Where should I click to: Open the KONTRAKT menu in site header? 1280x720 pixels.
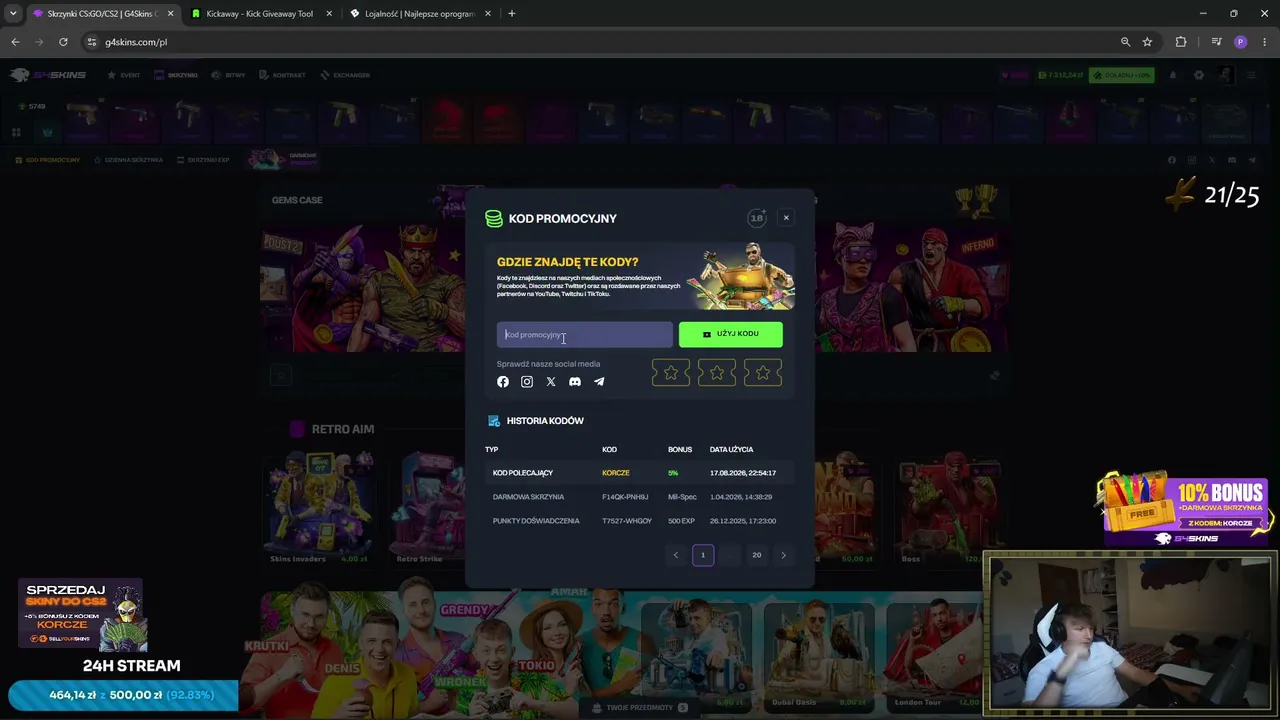pyautogui.click(x=282, y=75)
